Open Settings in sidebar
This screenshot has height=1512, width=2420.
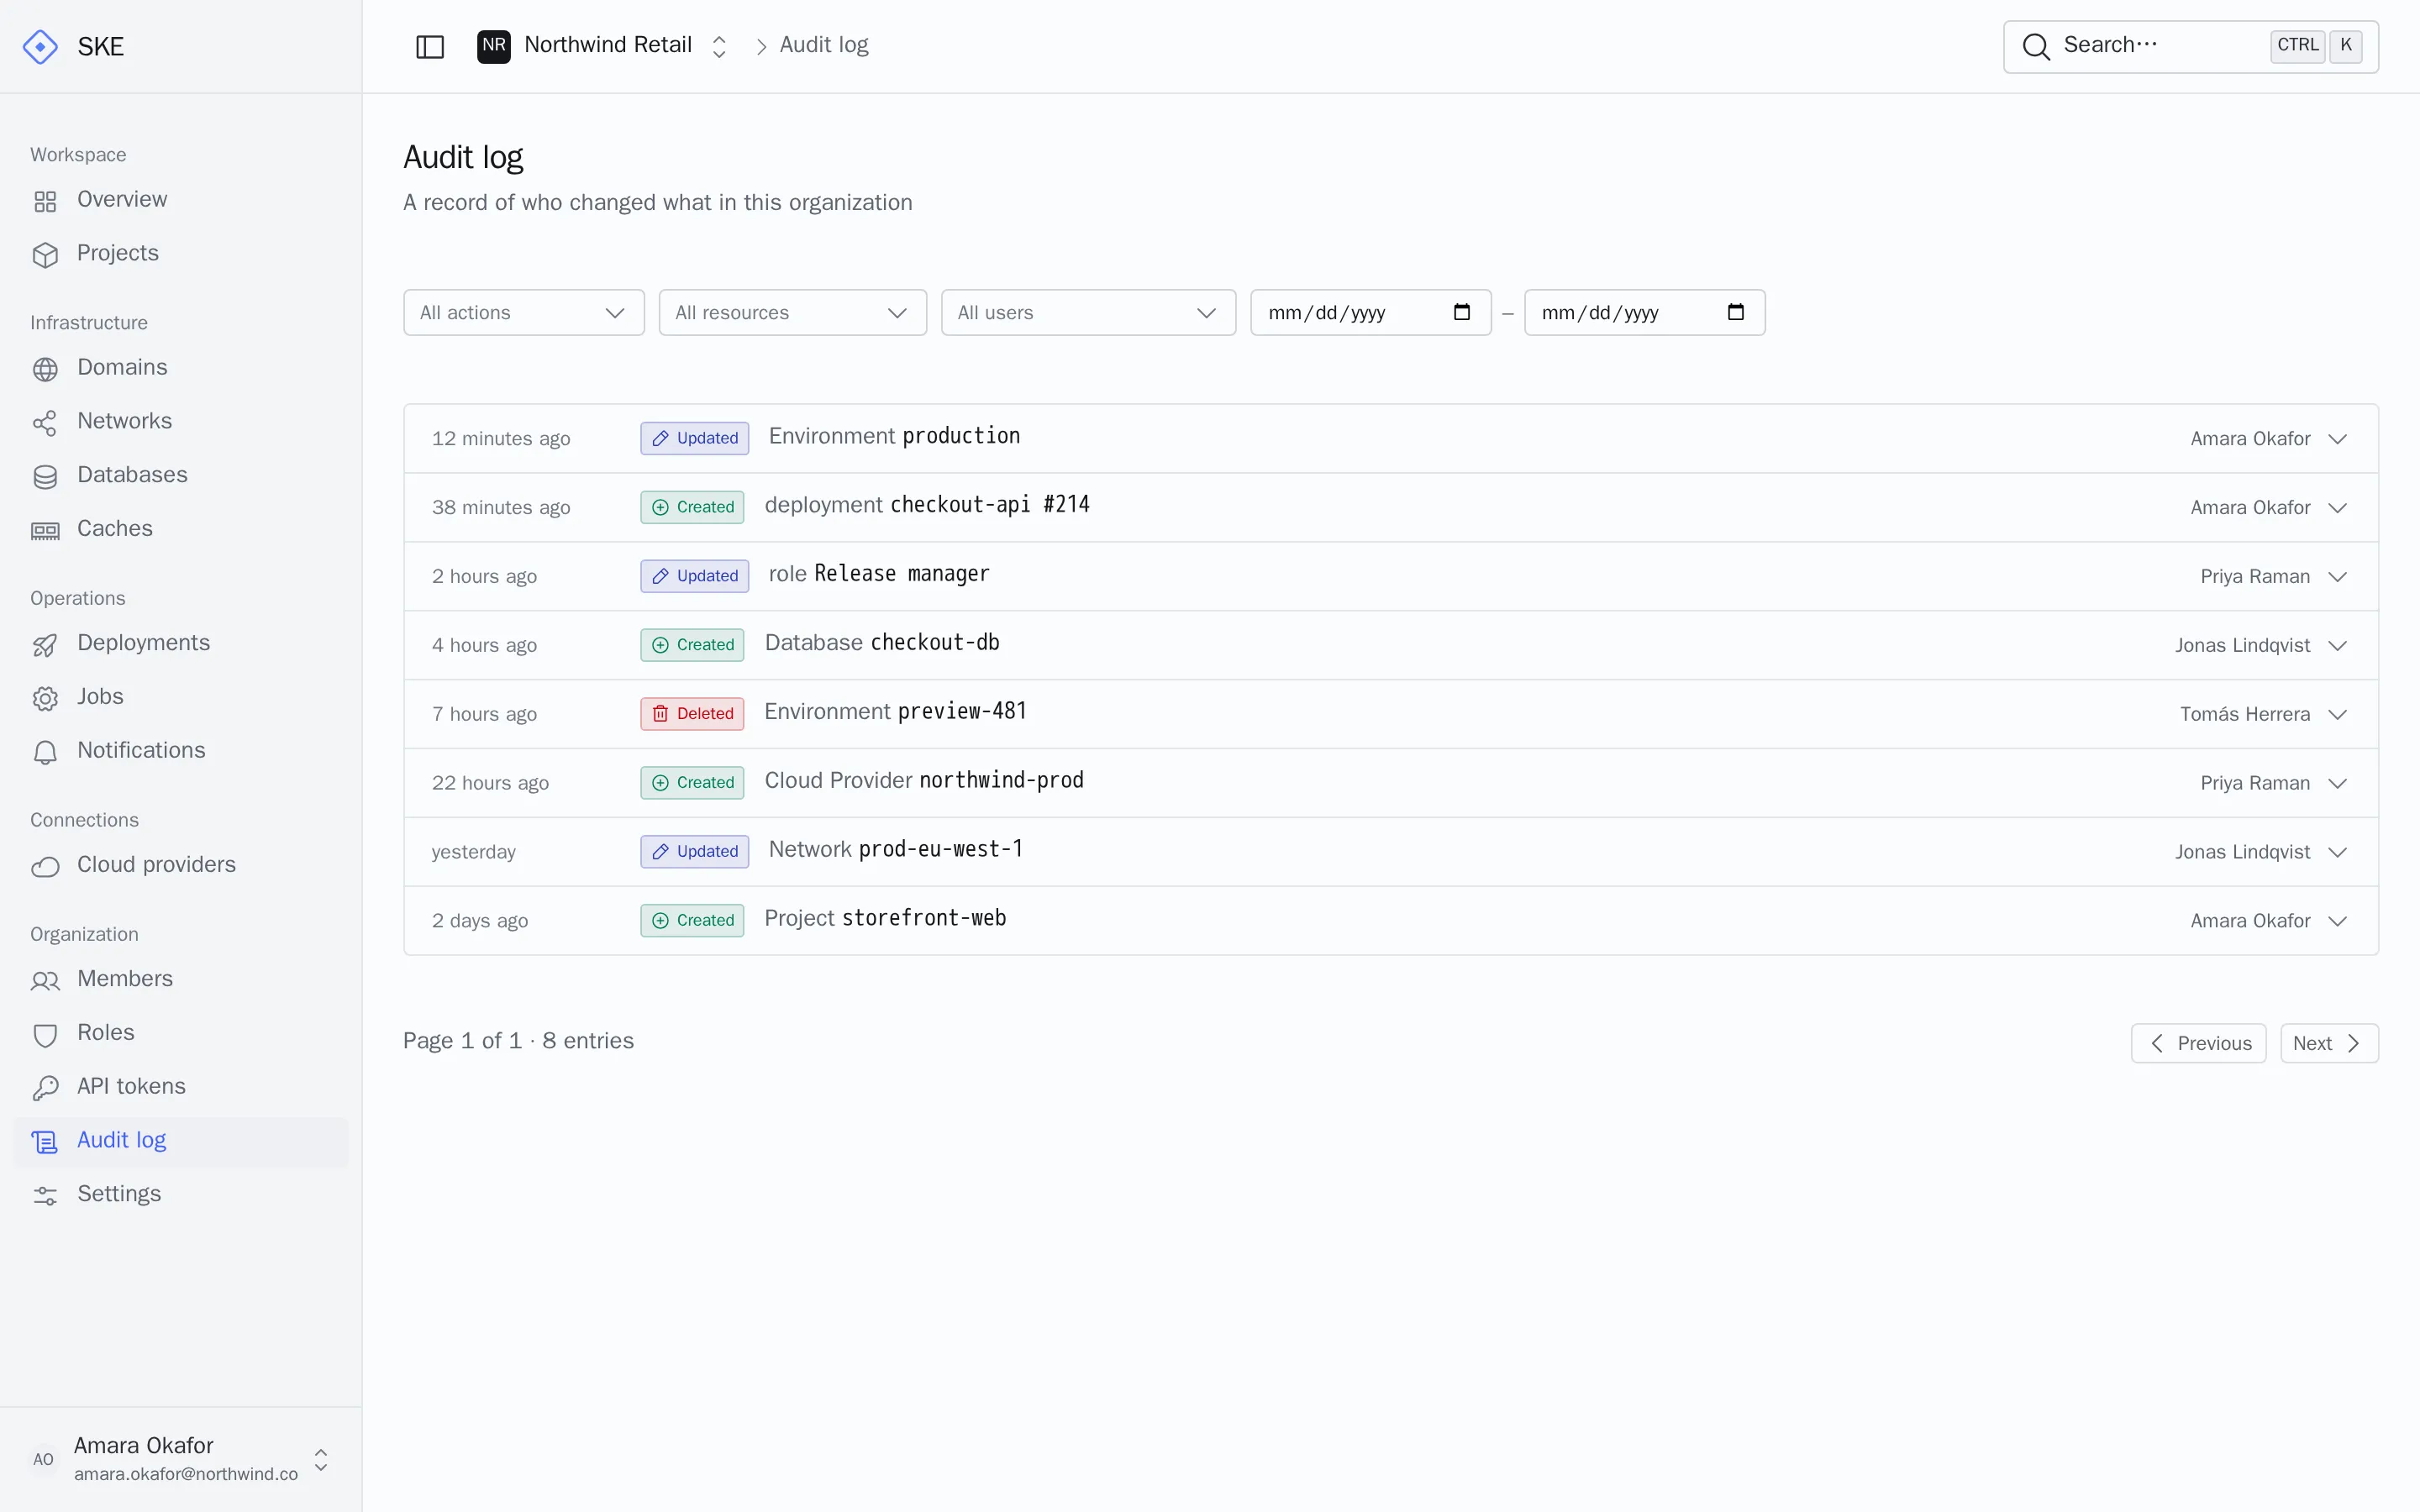point(181,1195)
